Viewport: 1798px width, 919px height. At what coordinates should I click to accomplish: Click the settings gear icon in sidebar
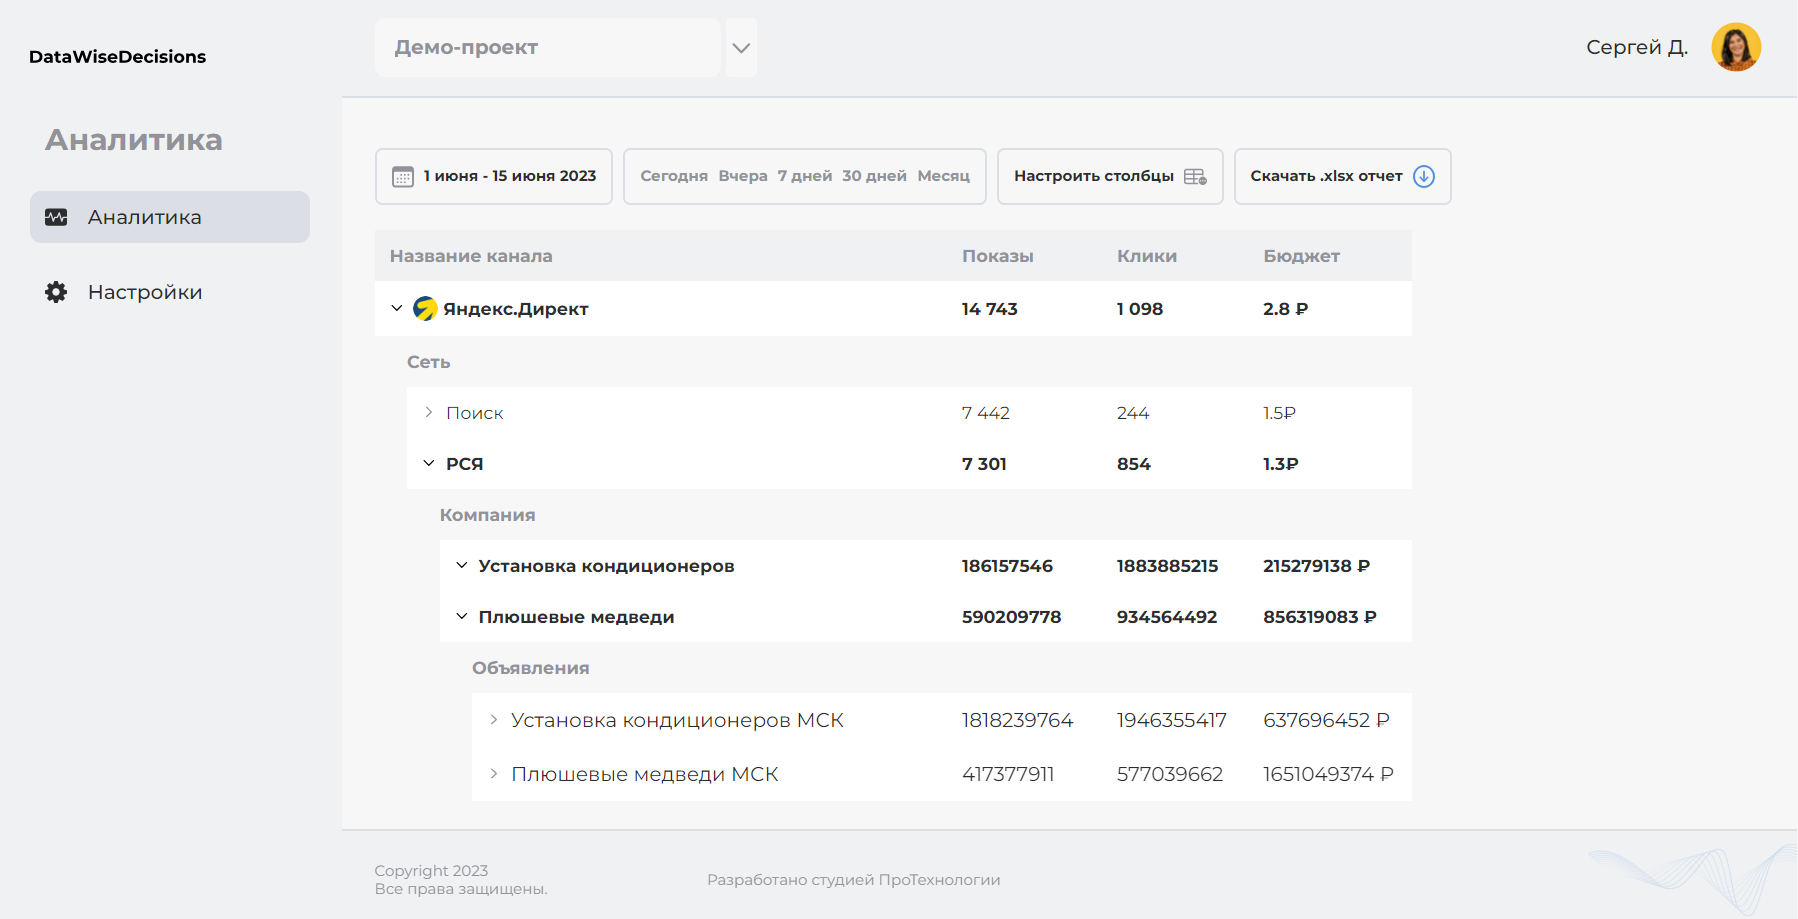pos(57,292)
